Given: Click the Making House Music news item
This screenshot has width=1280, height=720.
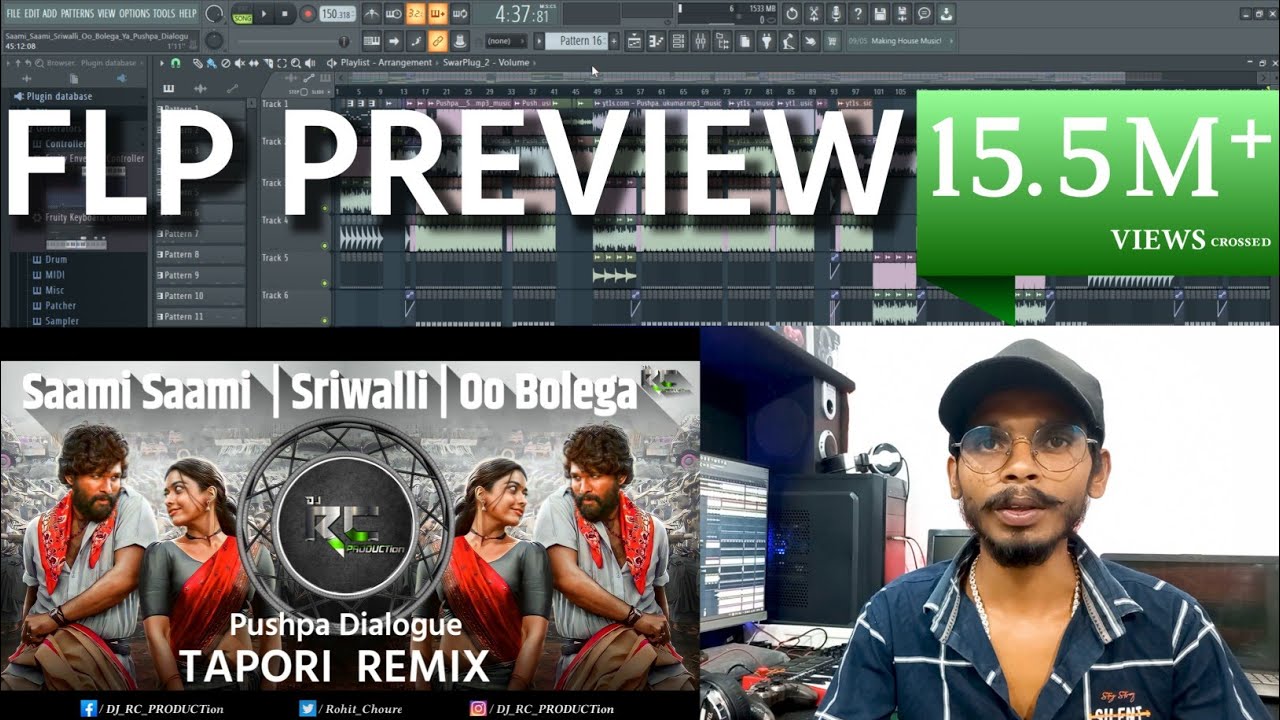Looking at the screenshot, I should (902, 41).
